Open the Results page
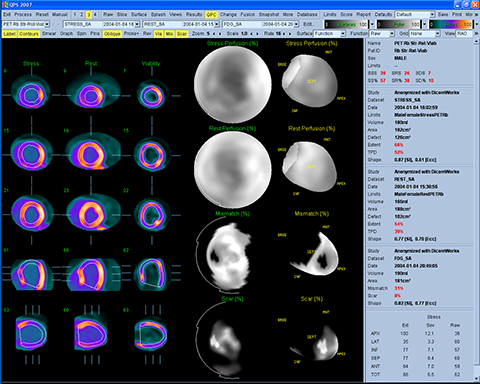480x384 pixels. (x=194, y=15)
